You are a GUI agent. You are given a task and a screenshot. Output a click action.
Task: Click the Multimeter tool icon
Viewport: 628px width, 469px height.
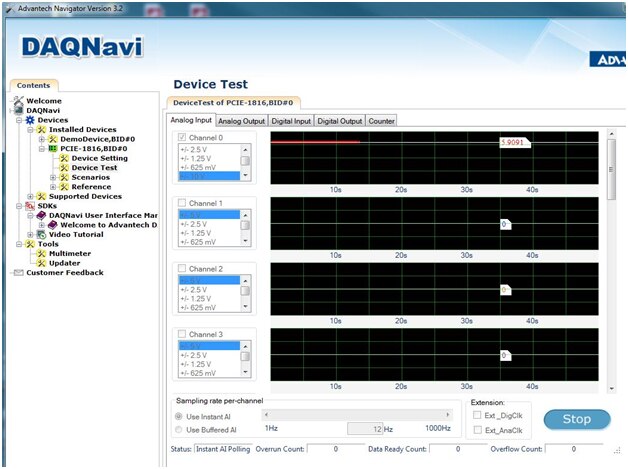pos(41,254)
